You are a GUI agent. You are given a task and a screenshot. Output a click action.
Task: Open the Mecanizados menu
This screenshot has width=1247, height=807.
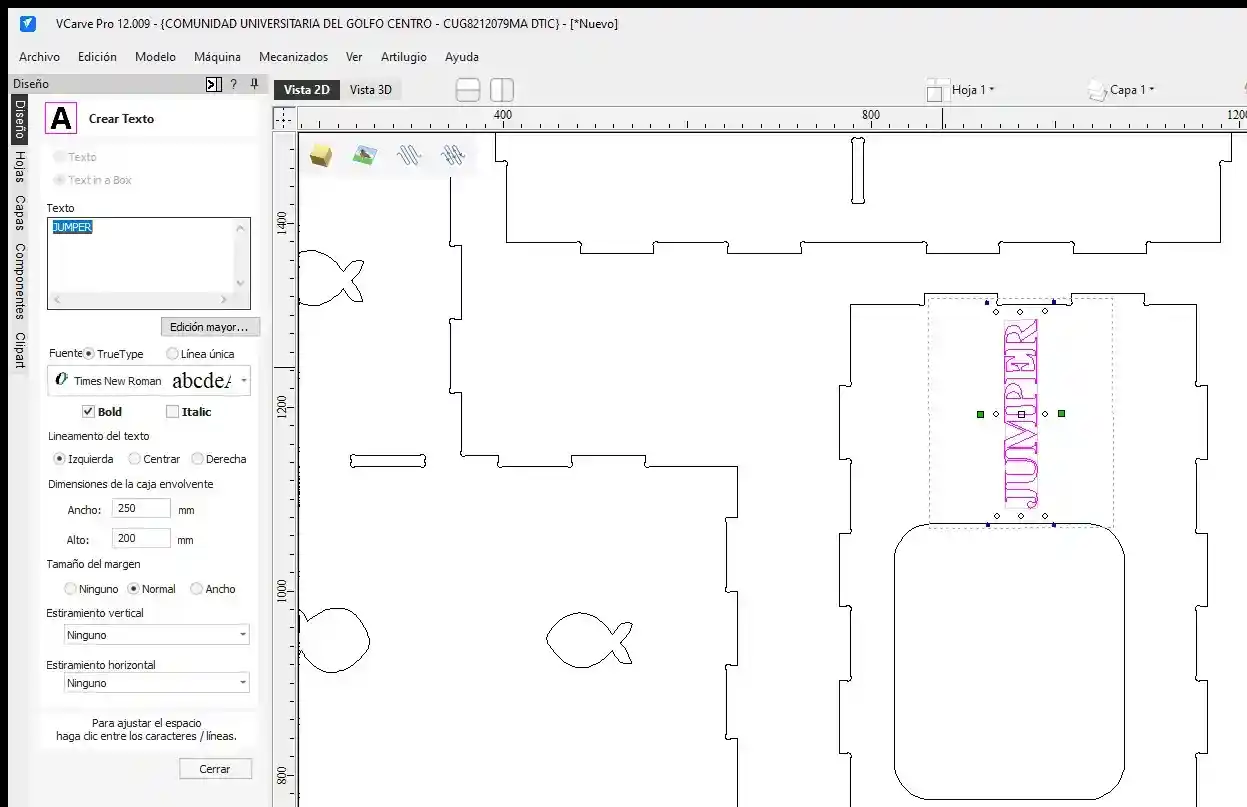[293, 57]
